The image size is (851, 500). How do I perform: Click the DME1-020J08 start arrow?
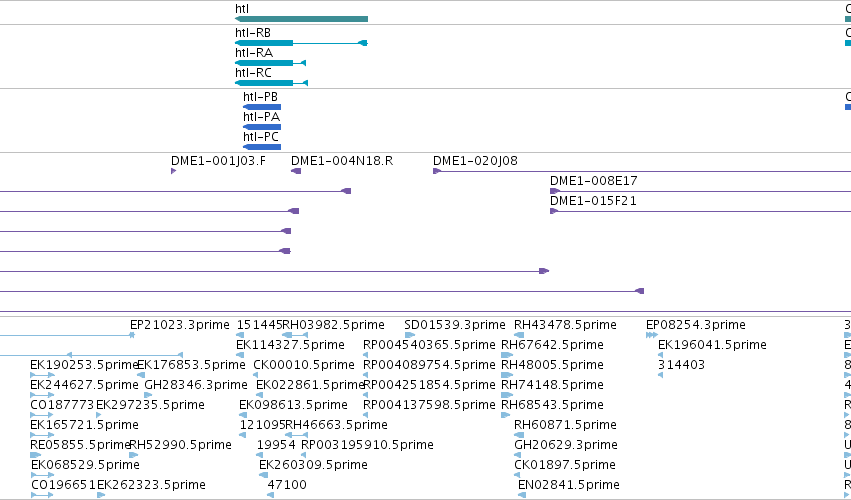437,171
